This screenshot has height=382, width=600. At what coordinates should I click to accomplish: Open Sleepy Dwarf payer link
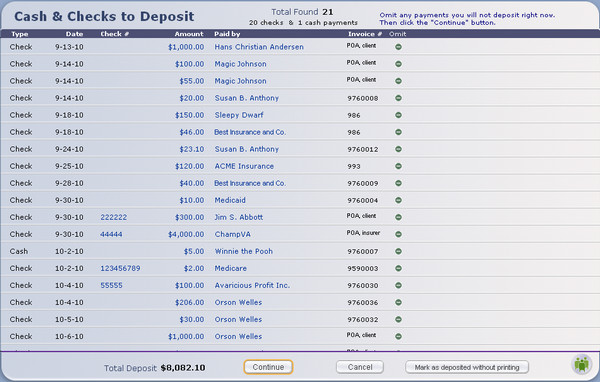click(x=239, y=115)
